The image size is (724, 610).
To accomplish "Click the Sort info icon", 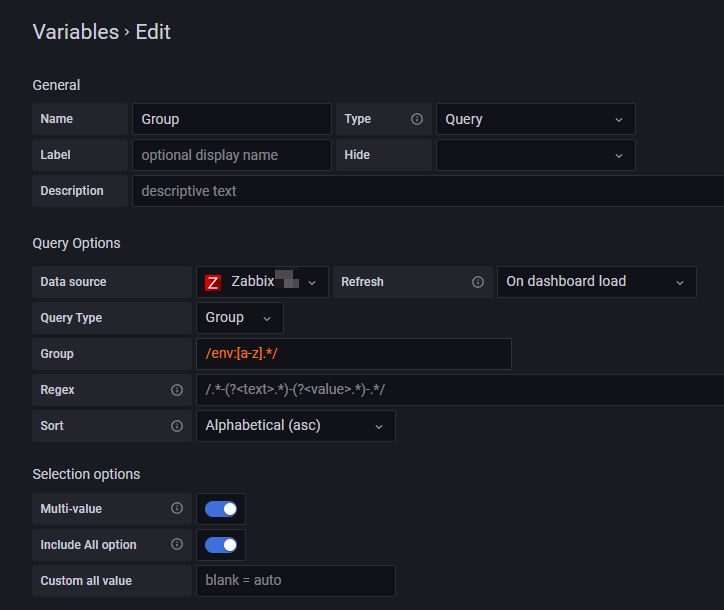I will coord(177,426).
